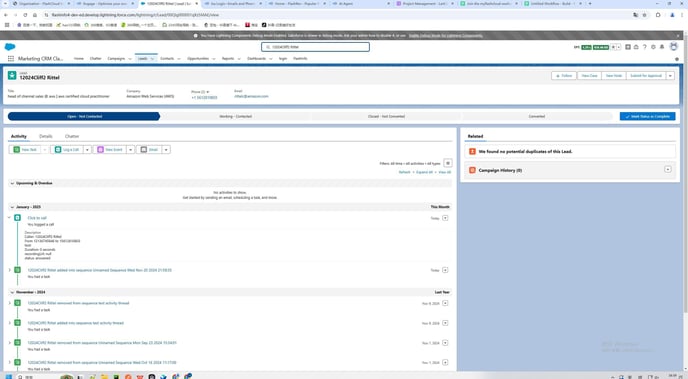Click the Expand All timeline link

(x=424, y=172)
